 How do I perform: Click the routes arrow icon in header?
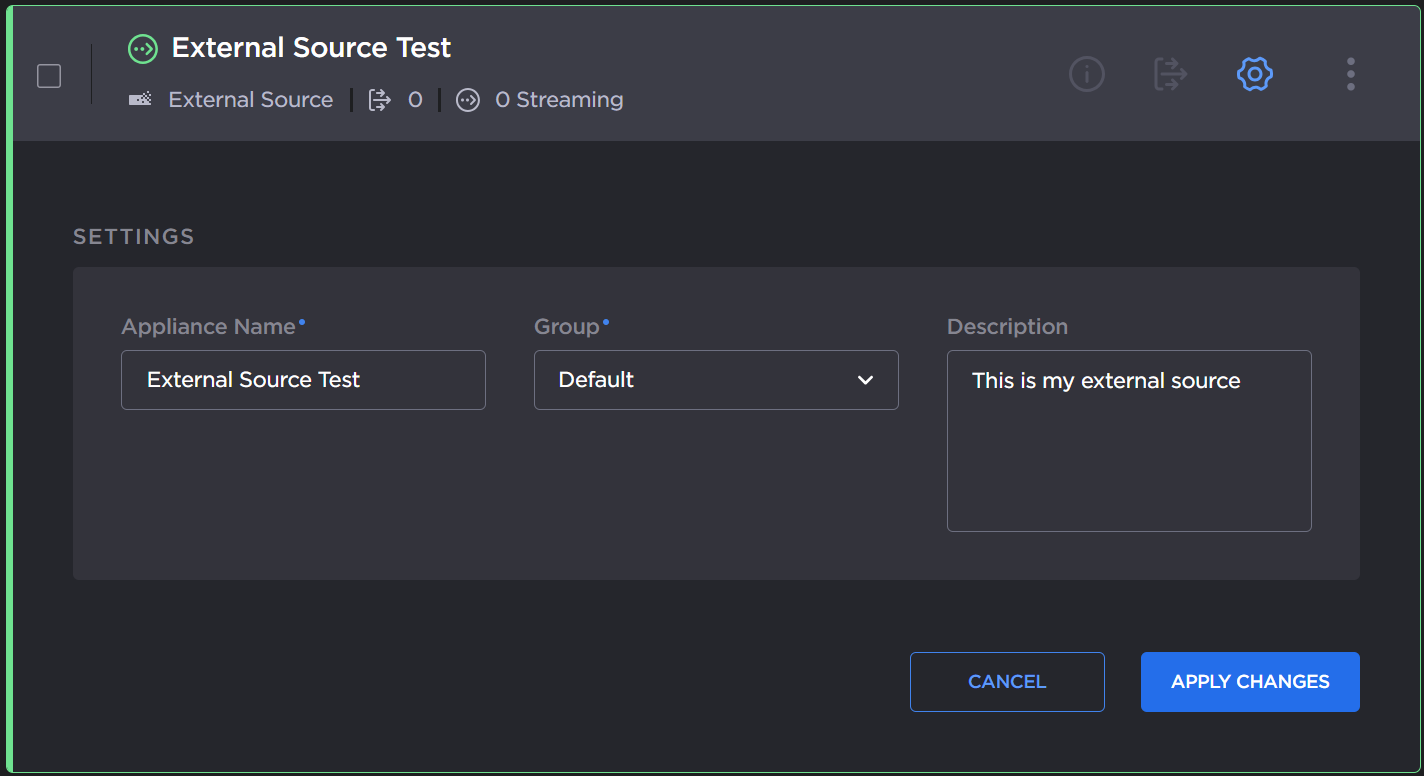(1170, 74)
